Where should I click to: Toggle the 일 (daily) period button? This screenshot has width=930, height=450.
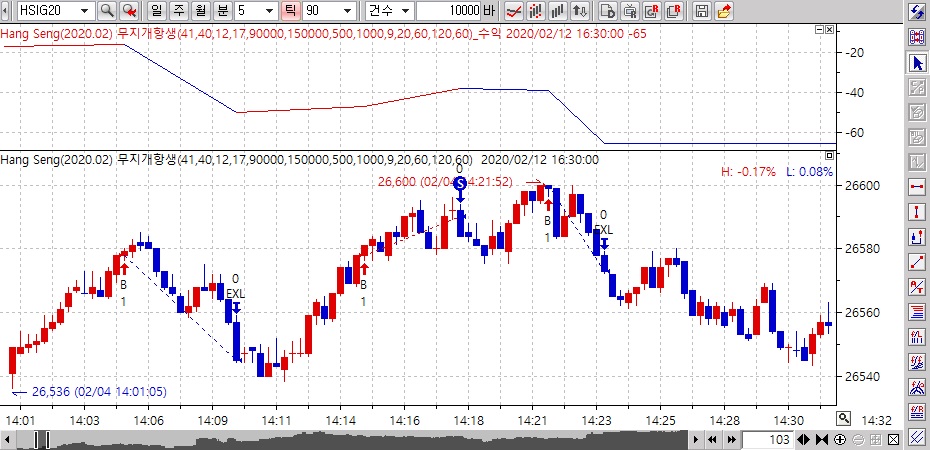(x=155, y=11)
